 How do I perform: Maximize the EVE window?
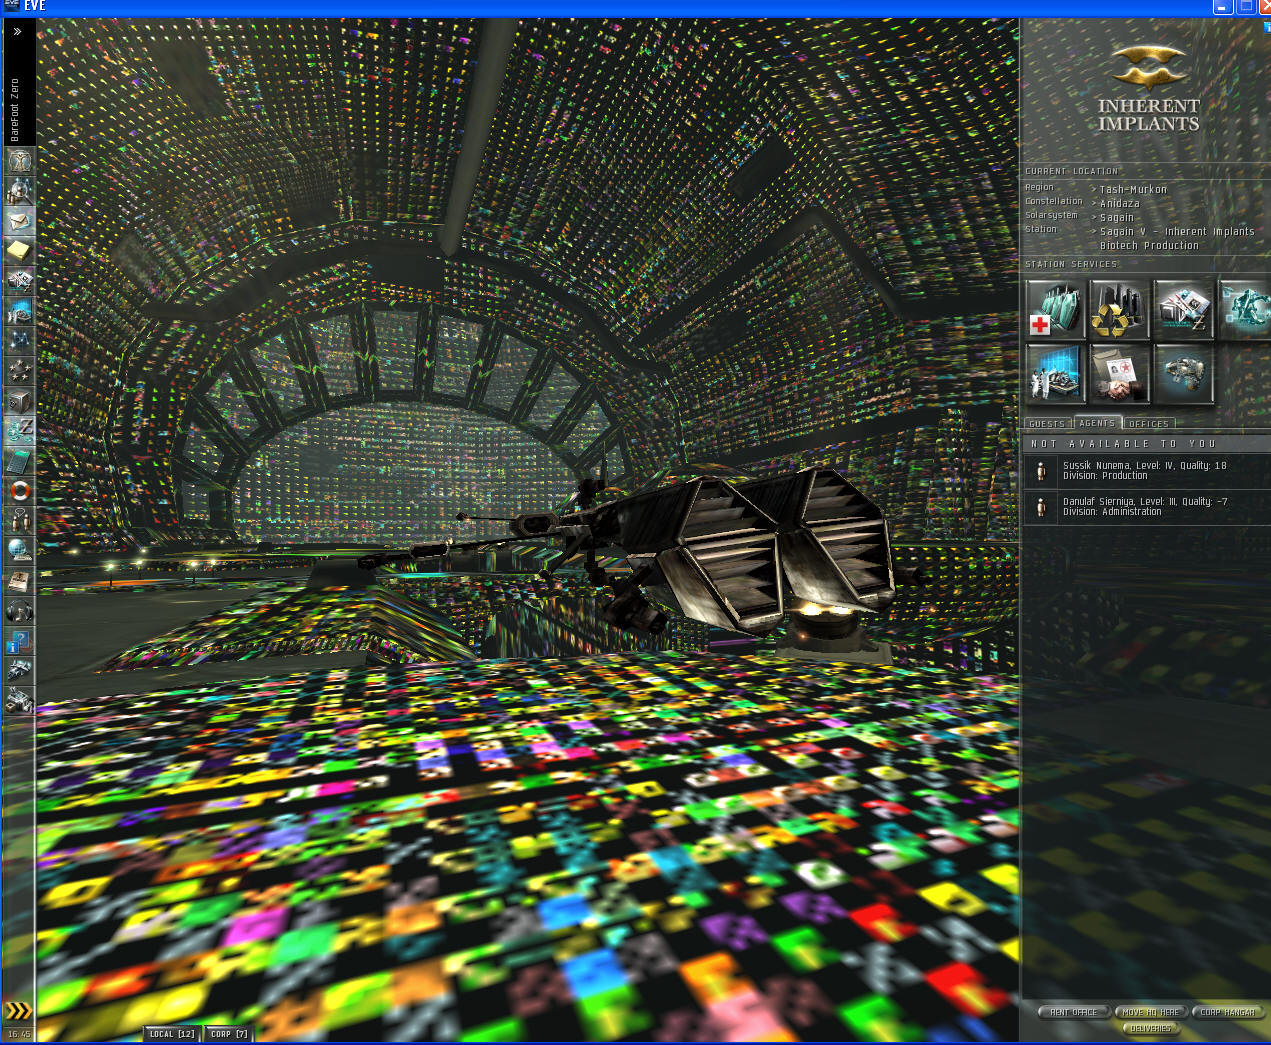coord(1246,6)
